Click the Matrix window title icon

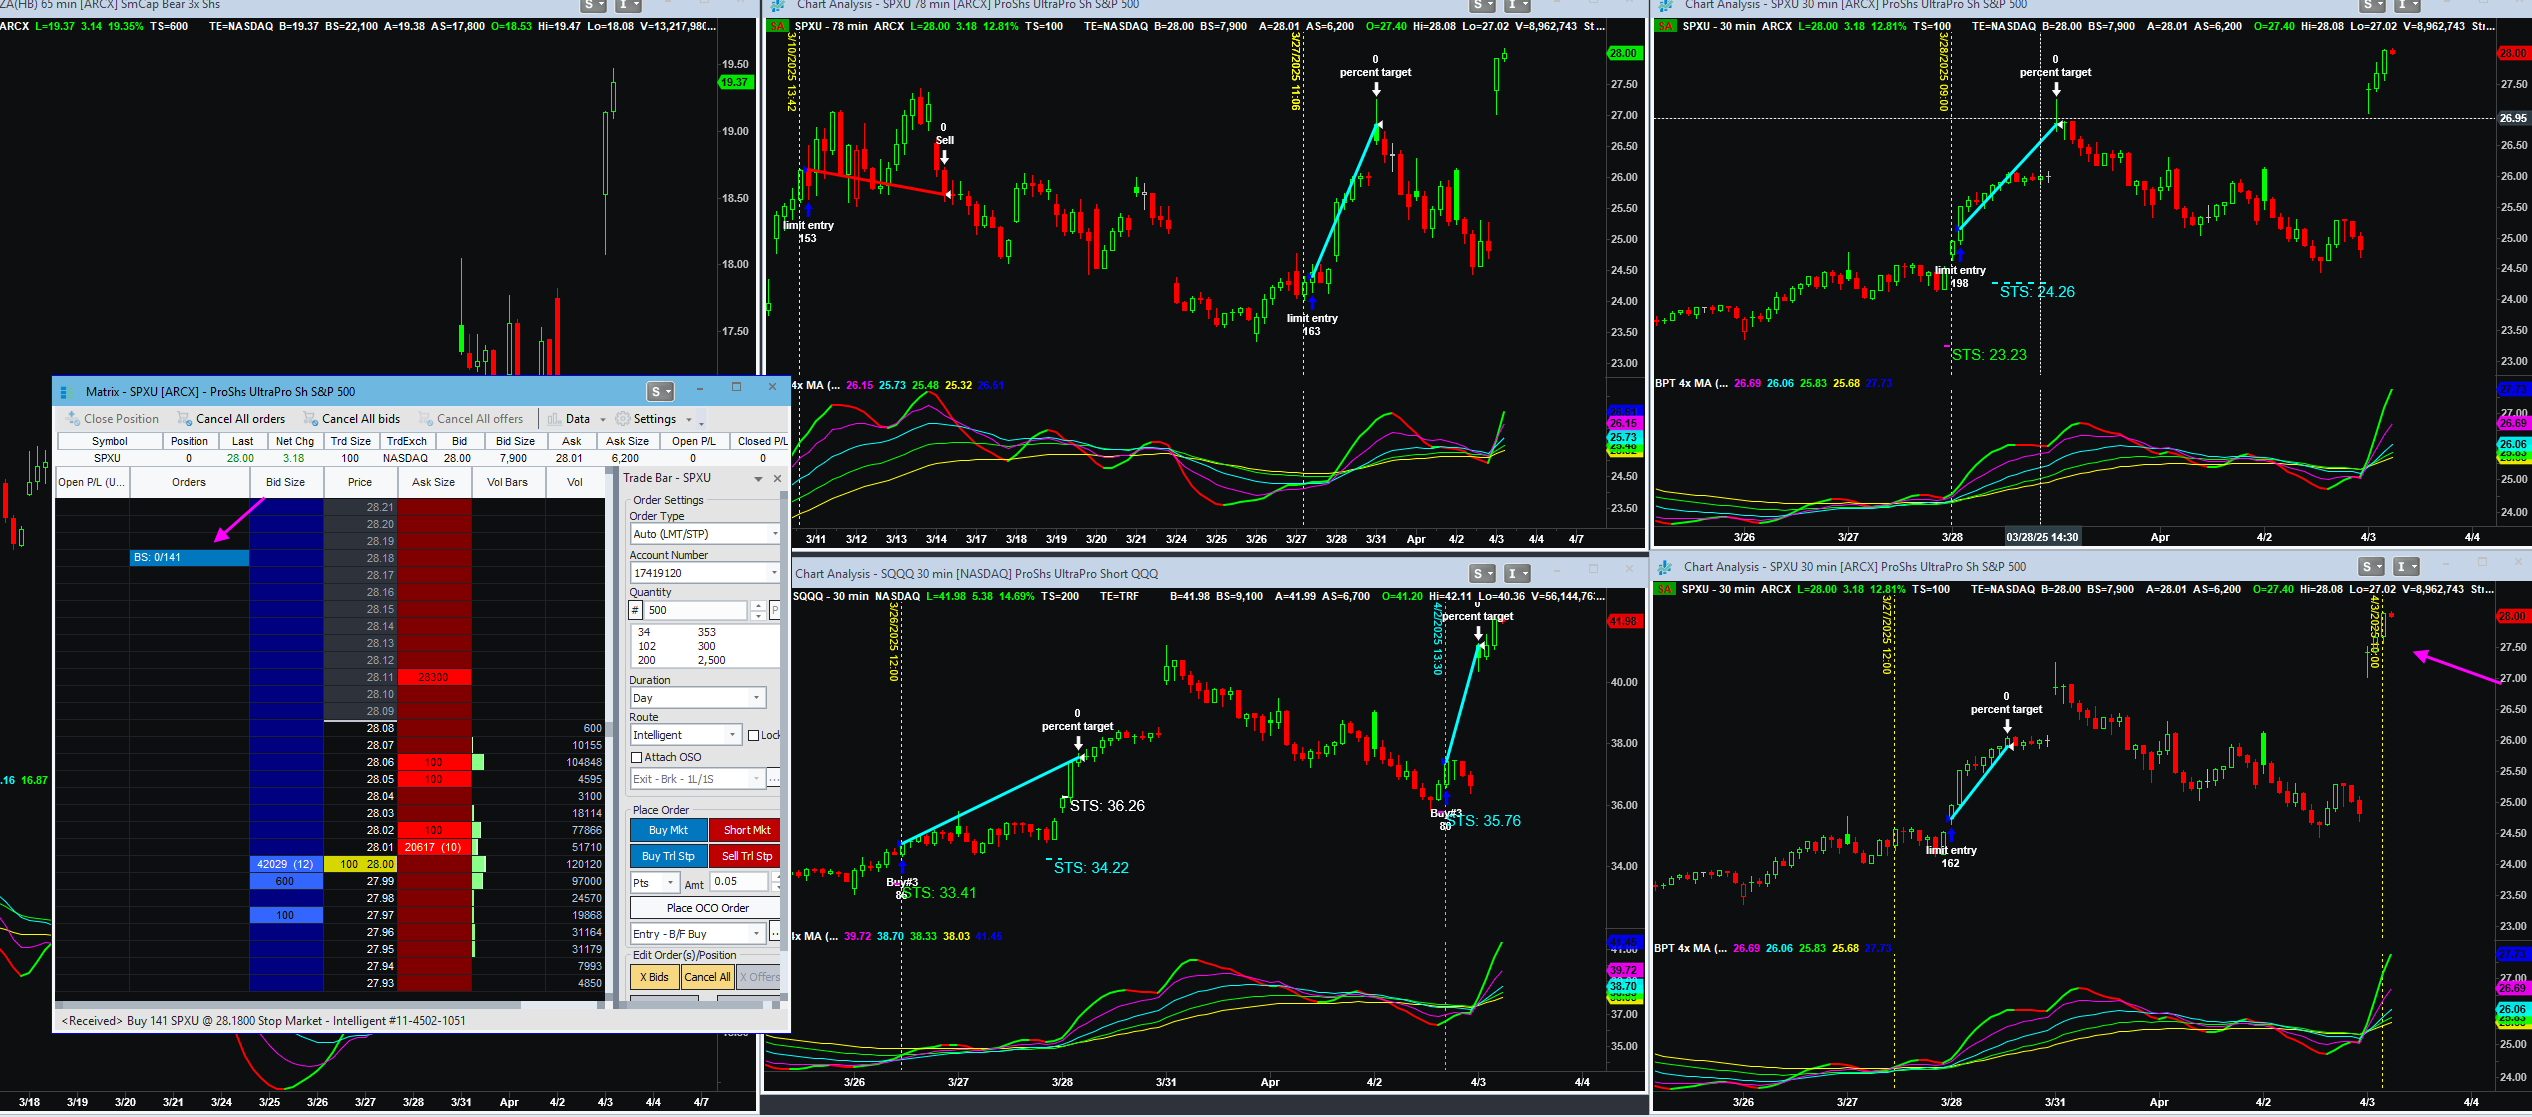(65, 392)
